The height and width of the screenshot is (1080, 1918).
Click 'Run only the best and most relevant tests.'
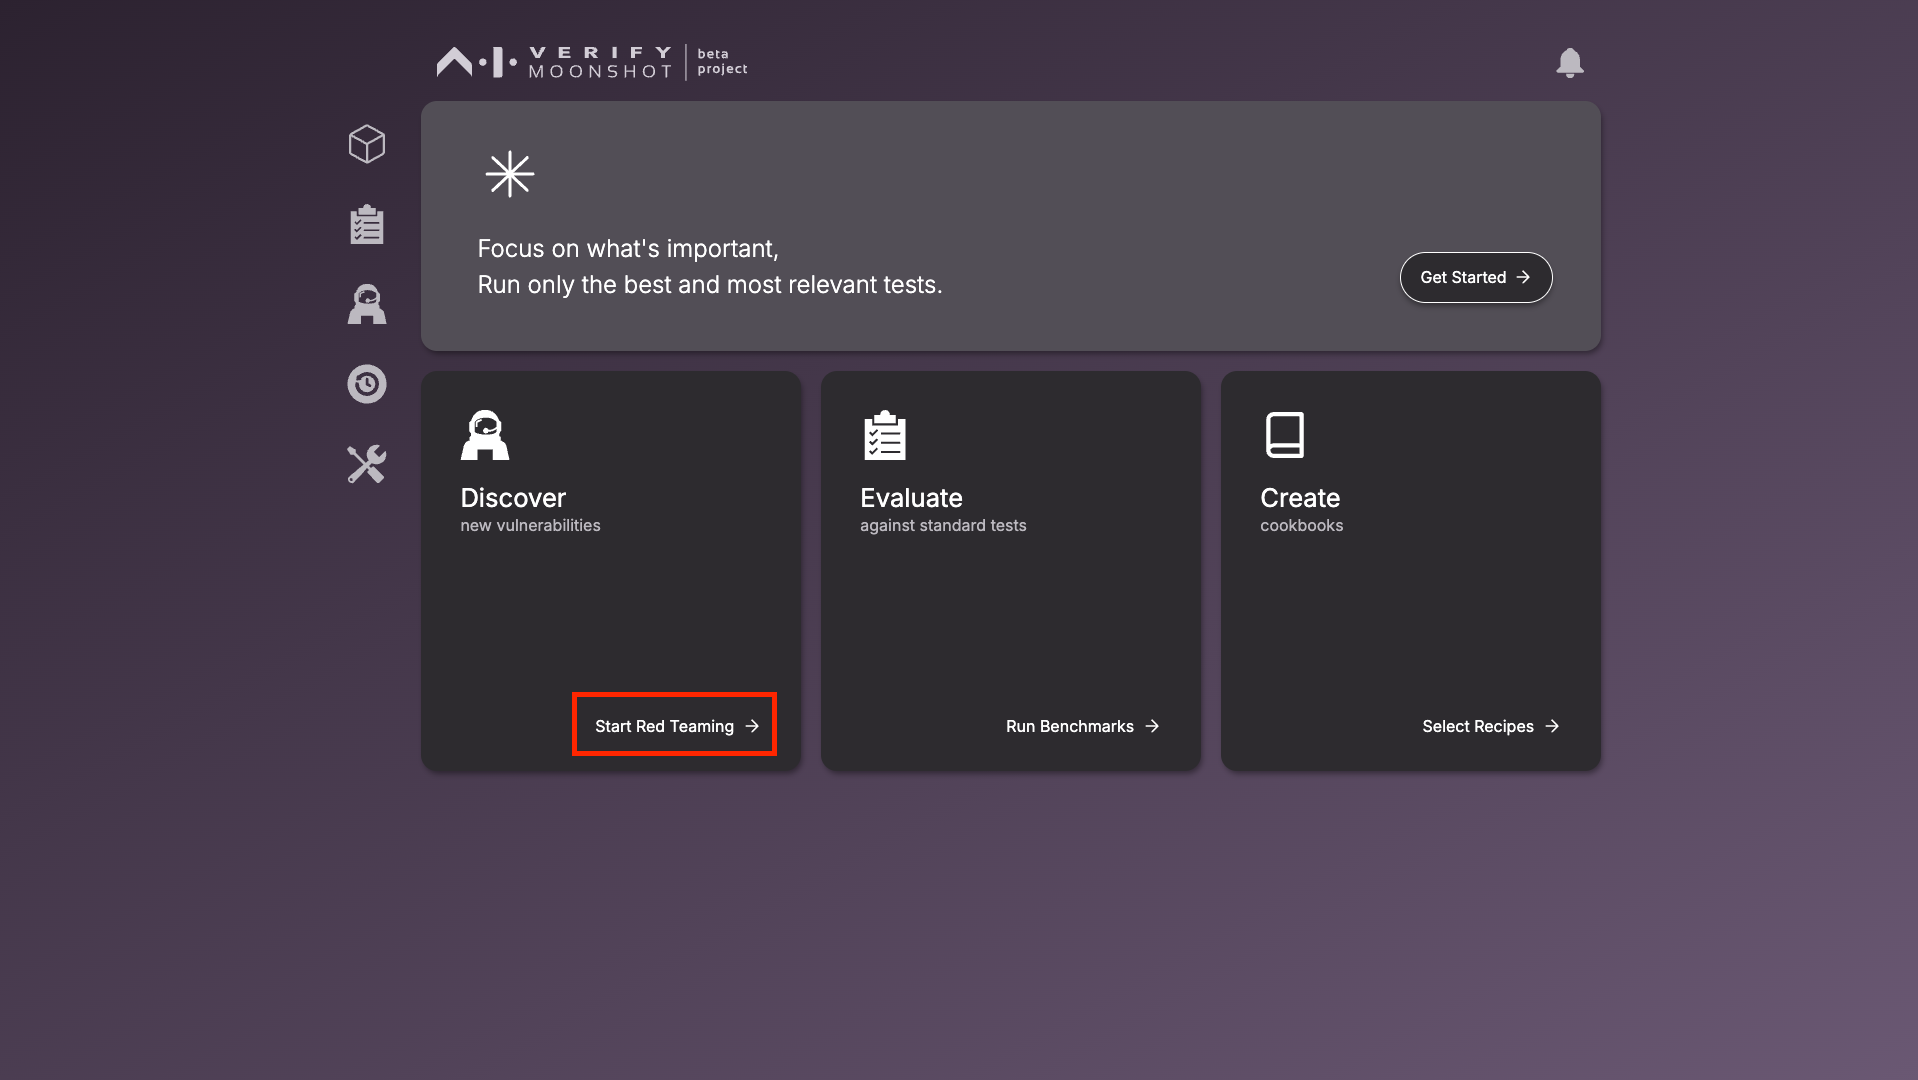(710, 285)
